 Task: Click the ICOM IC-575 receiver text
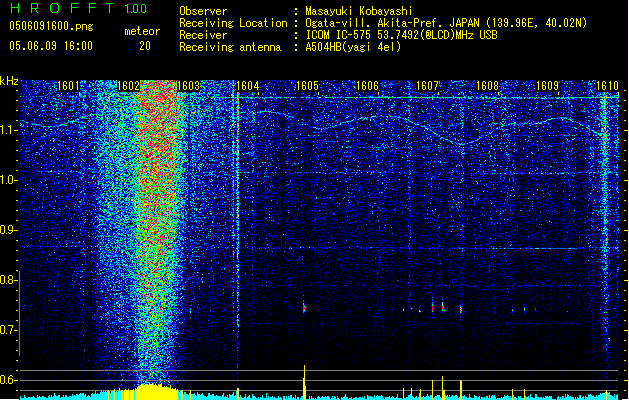pyautogui.click(x=401, y=35)
